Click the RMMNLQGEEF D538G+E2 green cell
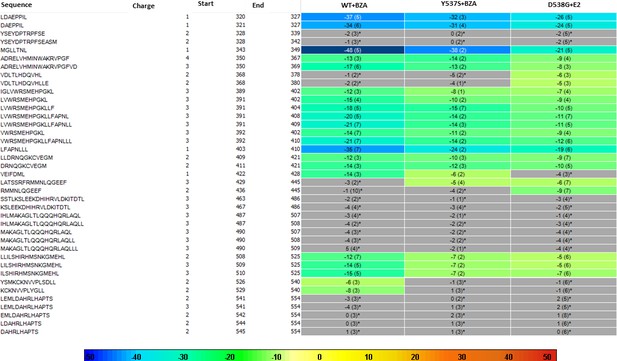This screenshot has width=617, height=361. [564, 191]
